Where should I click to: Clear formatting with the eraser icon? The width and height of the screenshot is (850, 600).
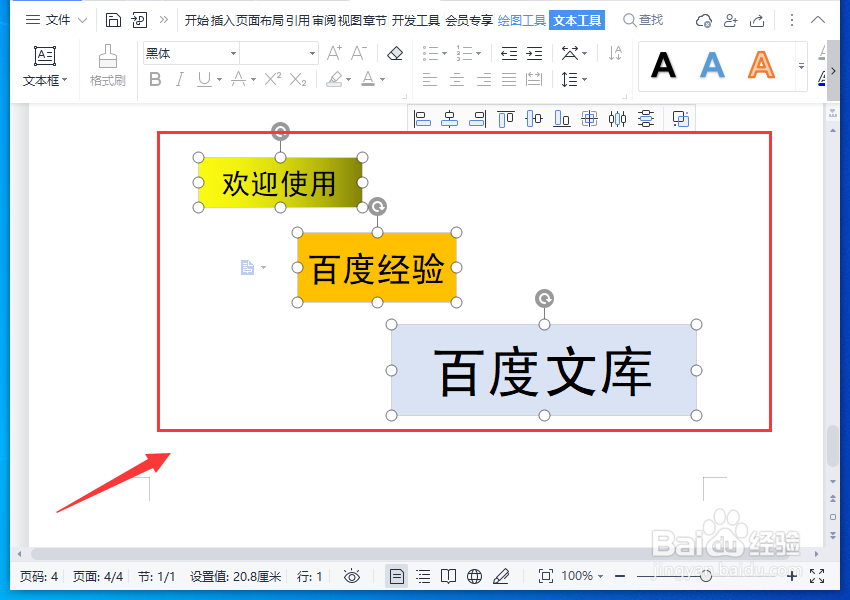pyautogui.click(x=395, y=53)
